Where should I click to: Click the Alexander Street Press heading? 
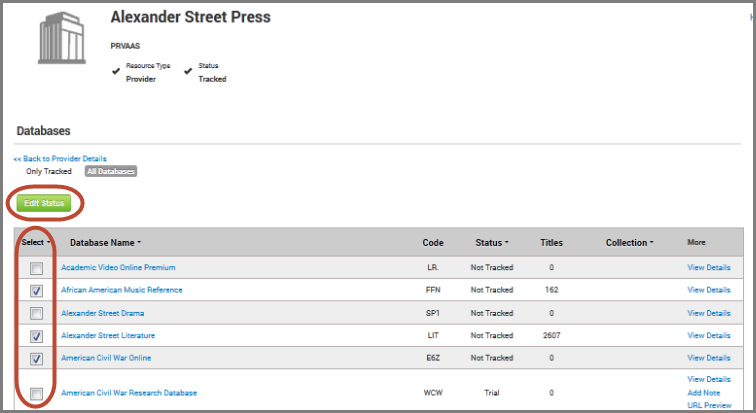click(x=190, y=17)
